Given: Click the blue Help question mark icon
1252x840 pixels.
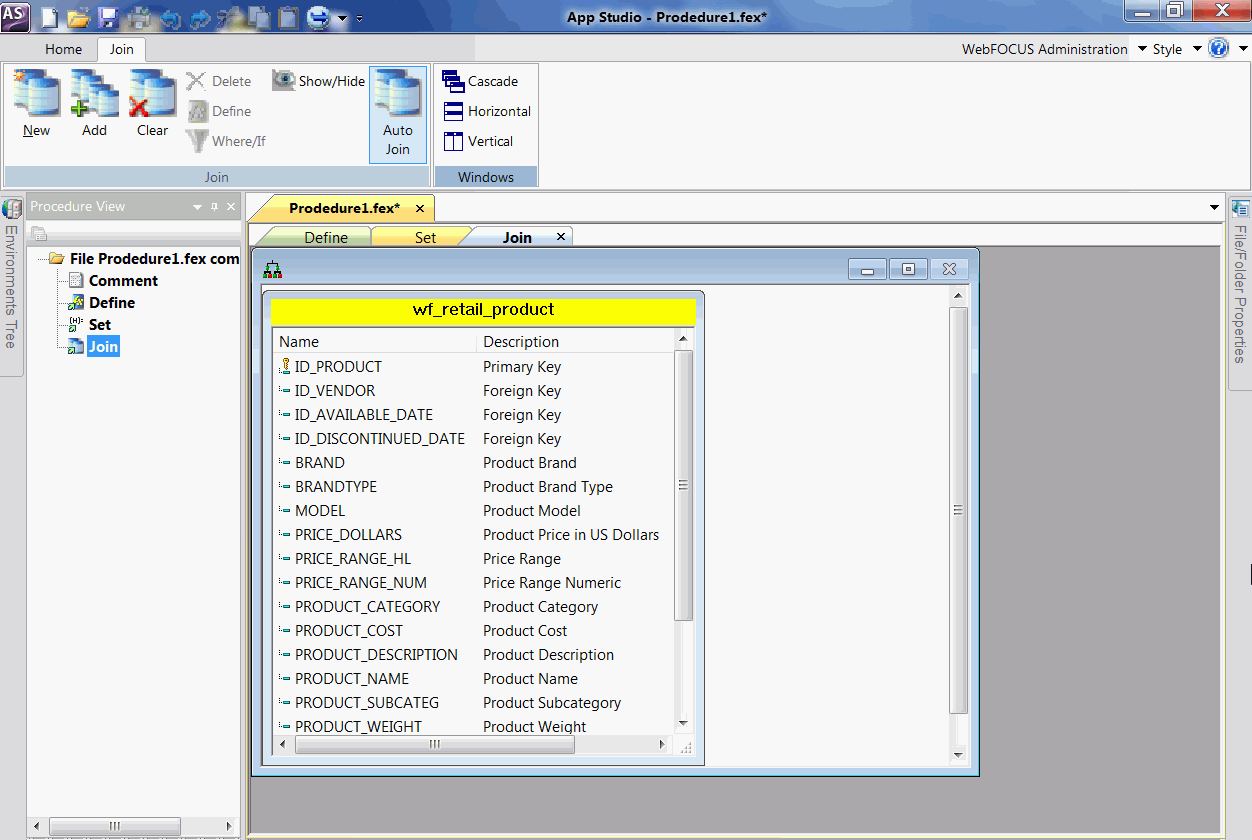Looking at the screenshot, I should point(1218,48).
